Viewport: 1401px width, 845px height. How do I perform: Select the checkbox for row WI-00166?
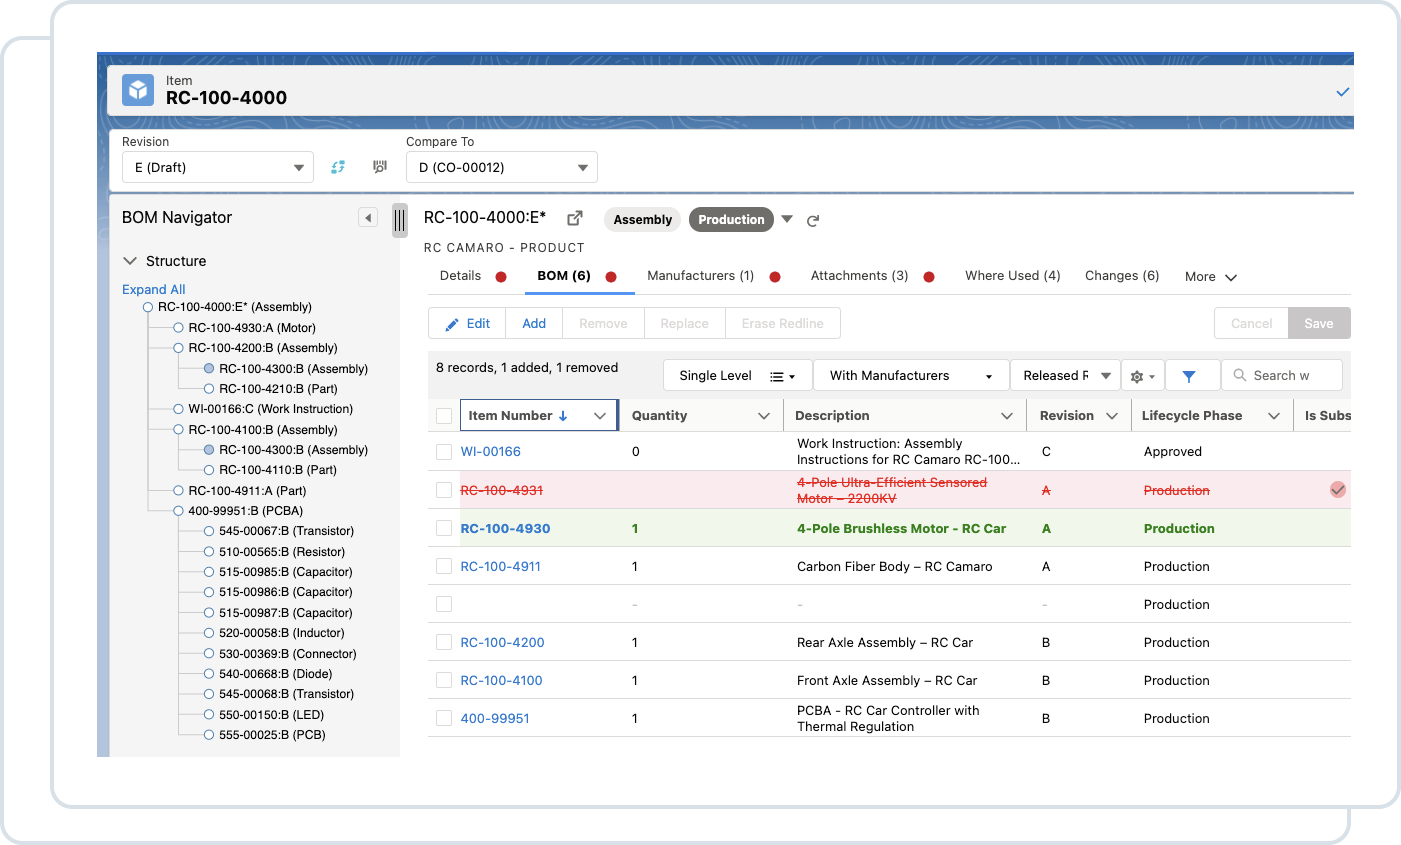(443, 451)
